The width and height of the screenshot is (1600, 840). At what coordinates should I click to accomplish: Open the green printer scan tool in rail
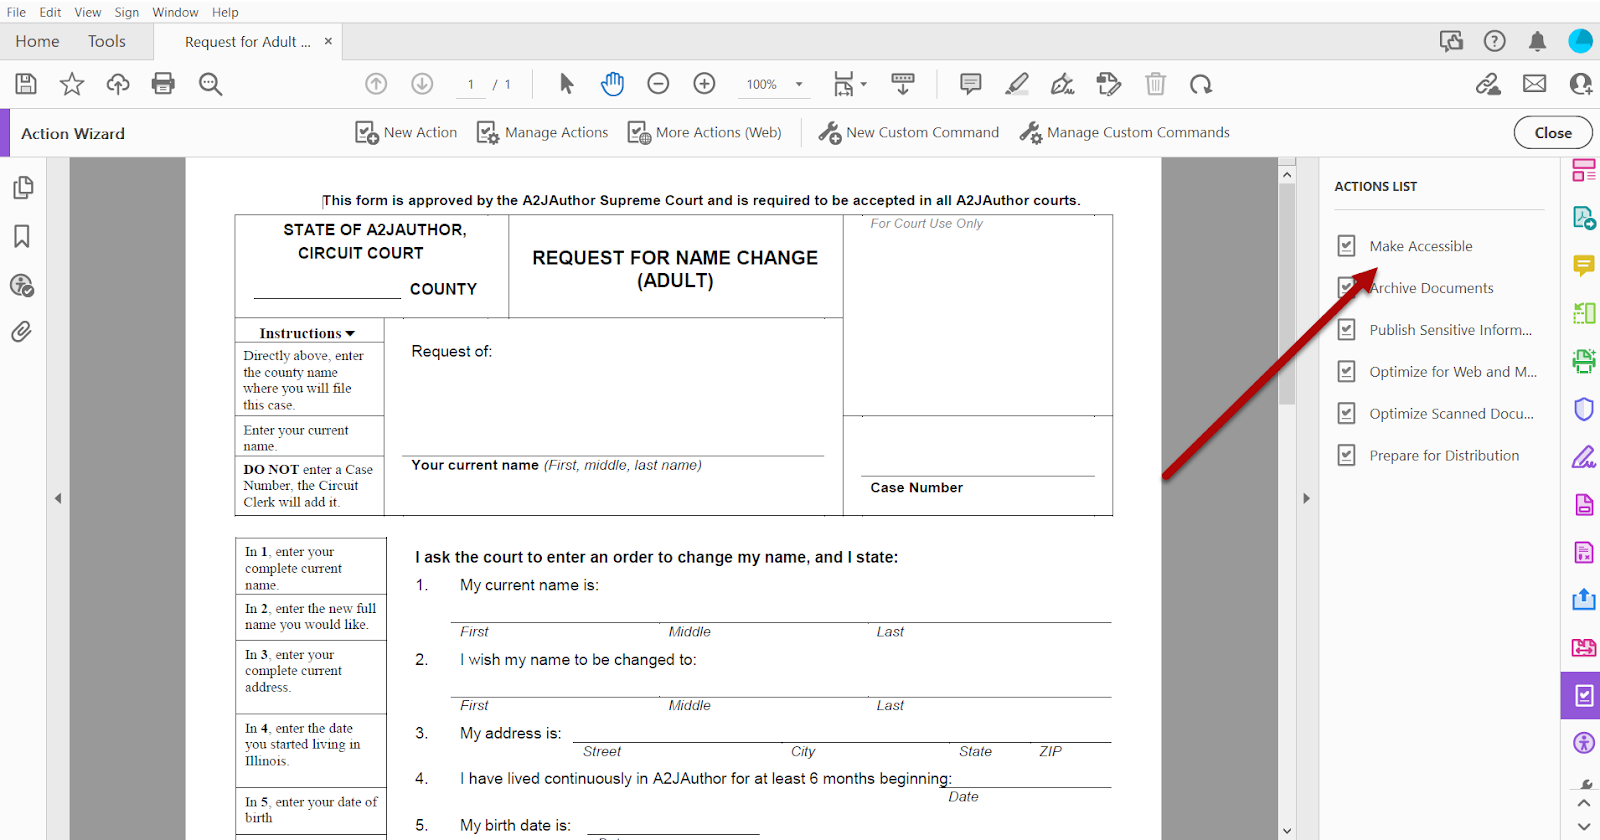click(x=1584, y=361)
